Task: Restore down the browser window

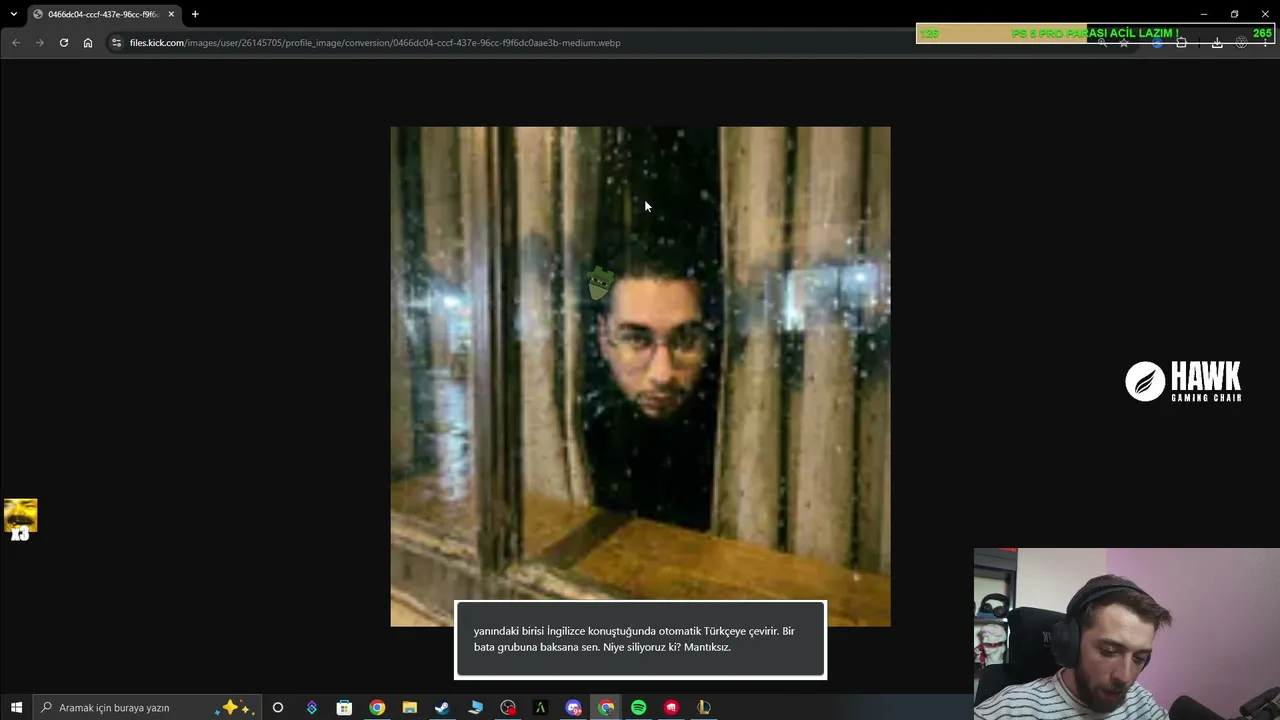Action: (x=1234, y=14)
